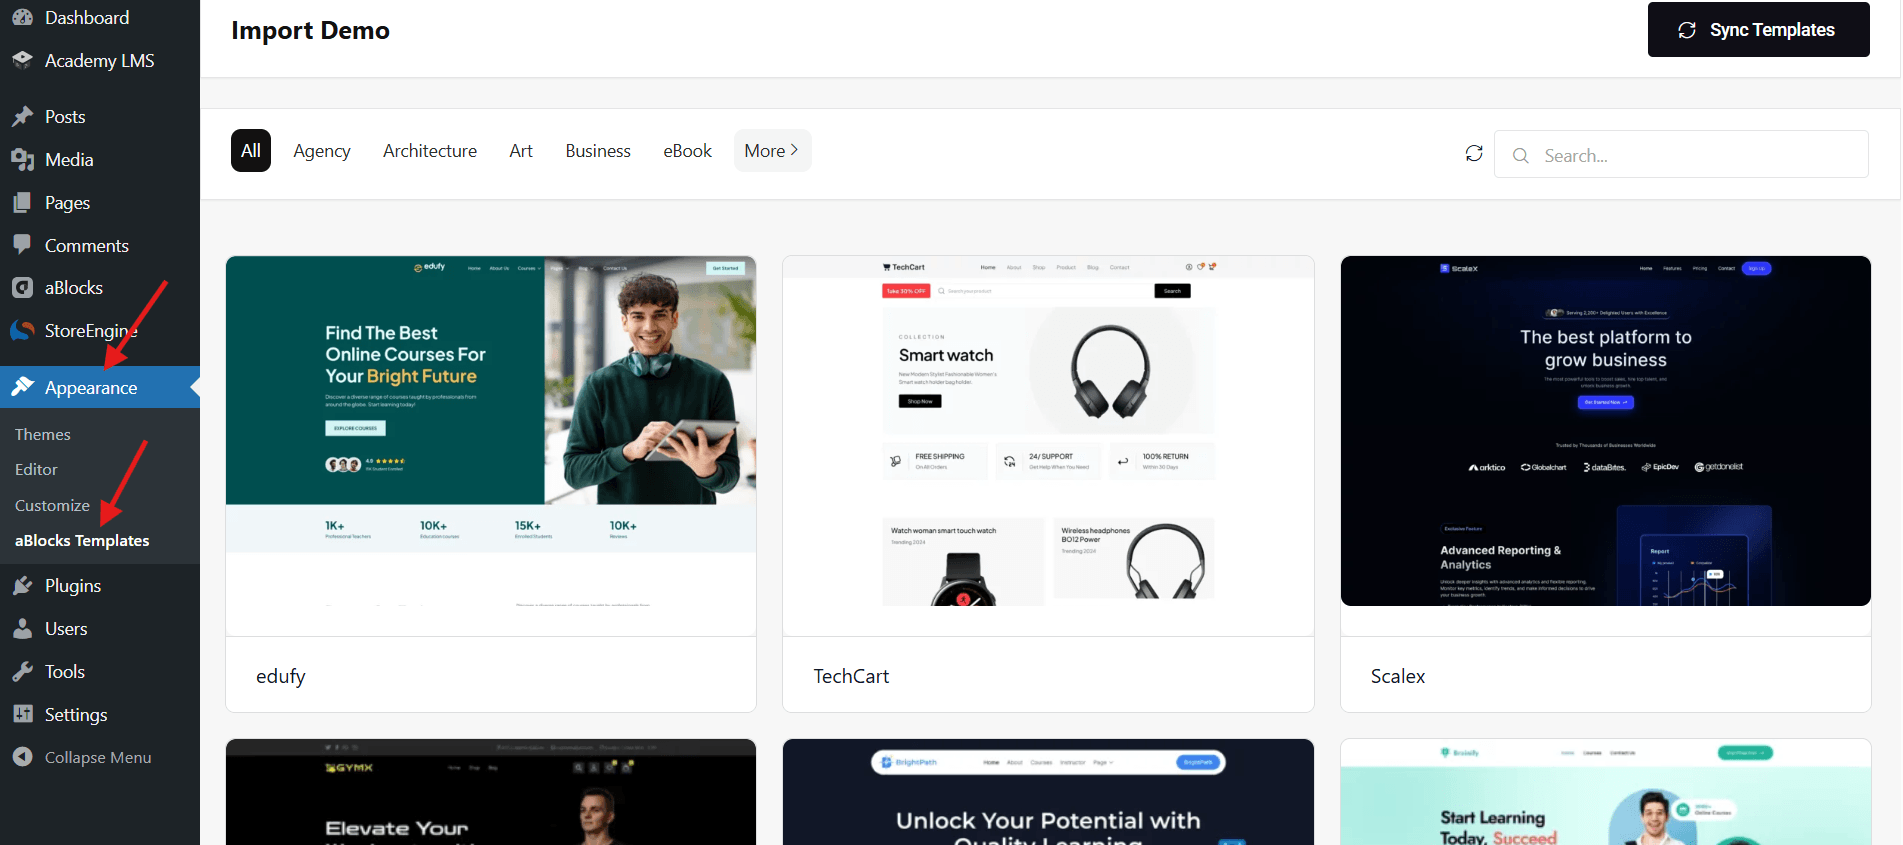Click the Scalex template title
This screenshot has height=845, width=1903.
(1398, 676)
